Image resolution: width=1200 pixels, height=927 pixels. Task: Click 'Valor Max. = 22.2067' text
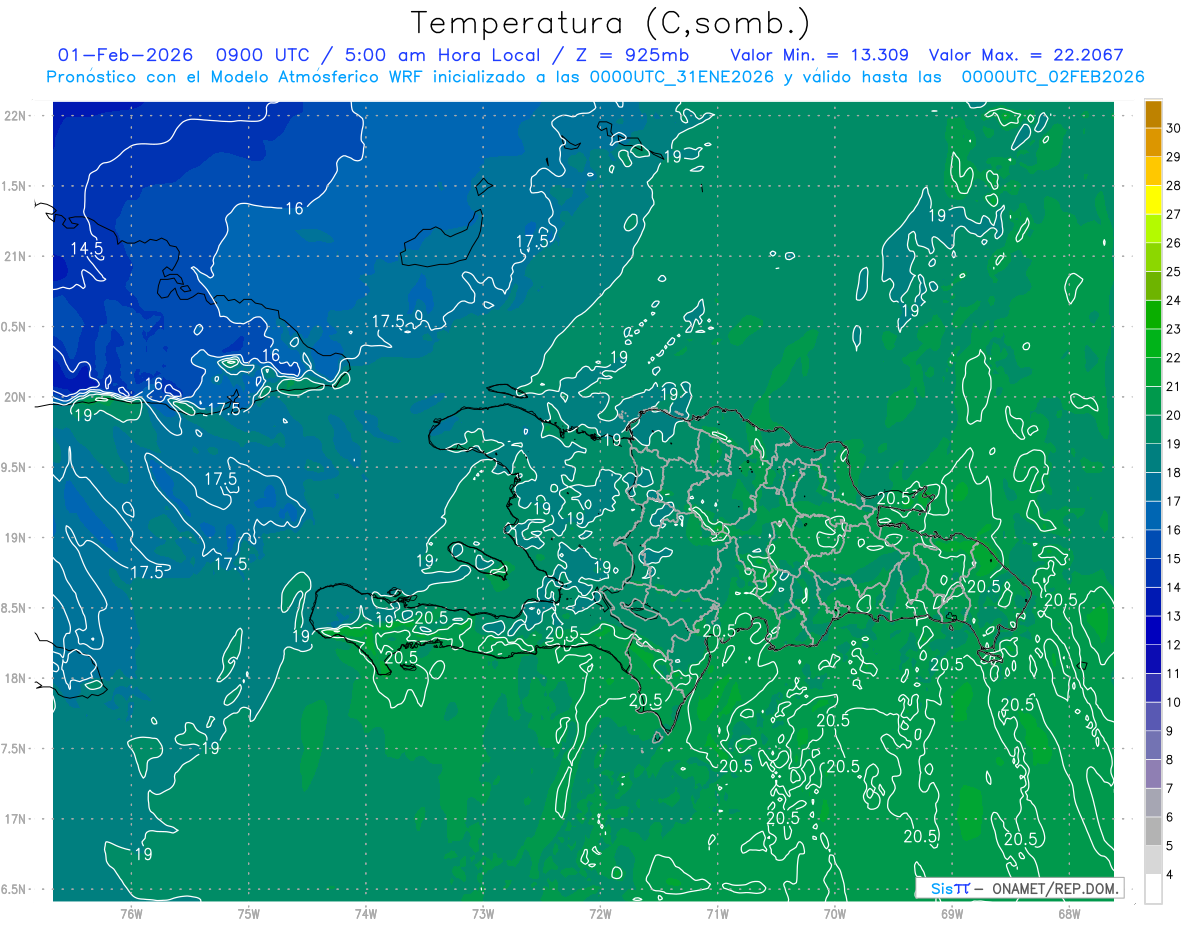pyautogui.click(x=1026, y=55)
